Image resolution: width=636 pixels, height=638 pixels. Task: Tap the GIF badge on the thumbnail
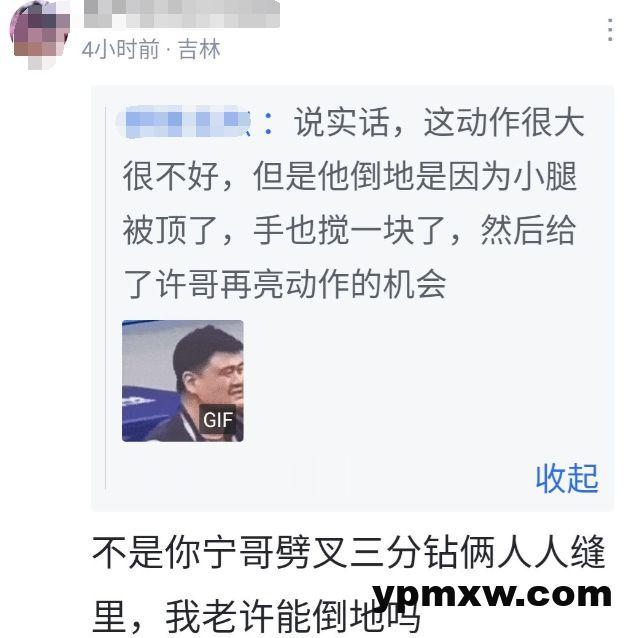pyautogui.click(x=218, y=420)
